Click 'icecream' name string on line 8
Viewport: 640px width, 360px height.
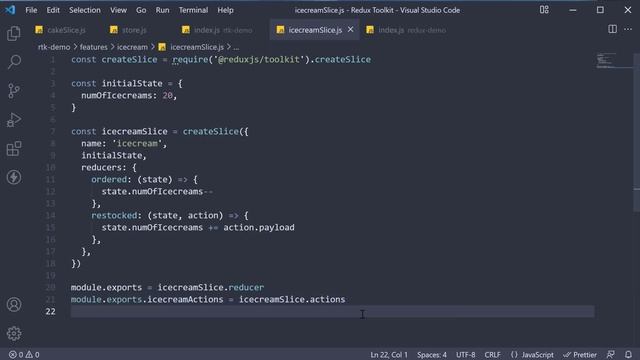[x=137, y=144]
